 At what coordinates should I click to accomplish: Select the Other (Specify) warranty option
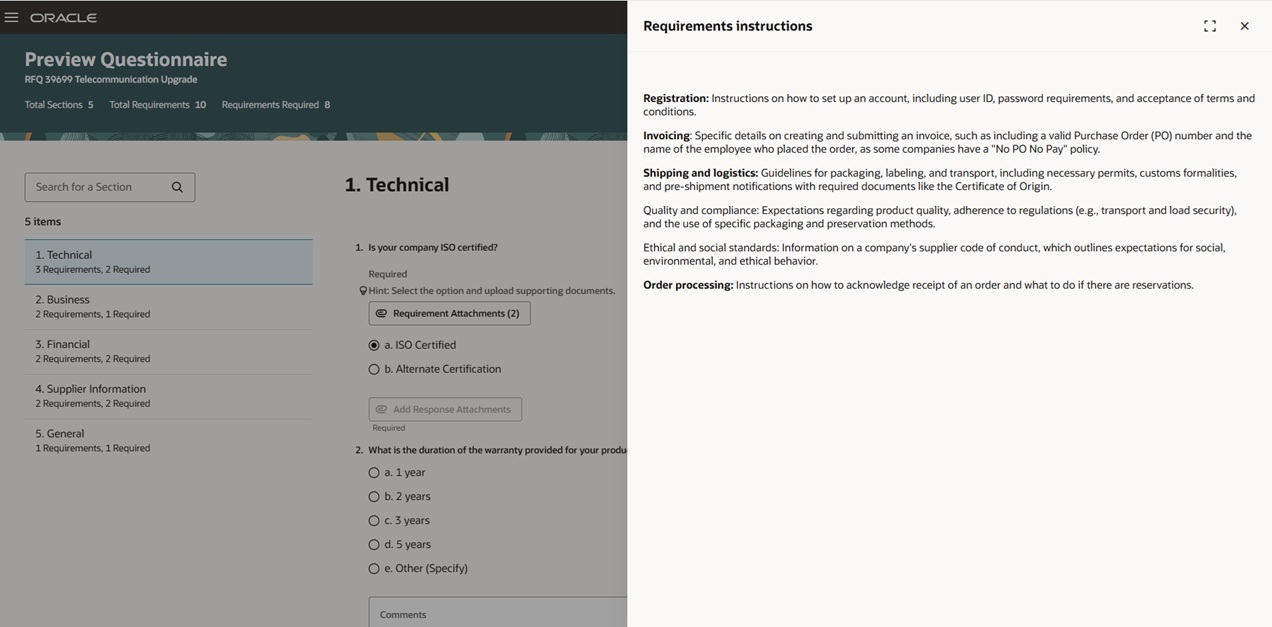point(374,568)
